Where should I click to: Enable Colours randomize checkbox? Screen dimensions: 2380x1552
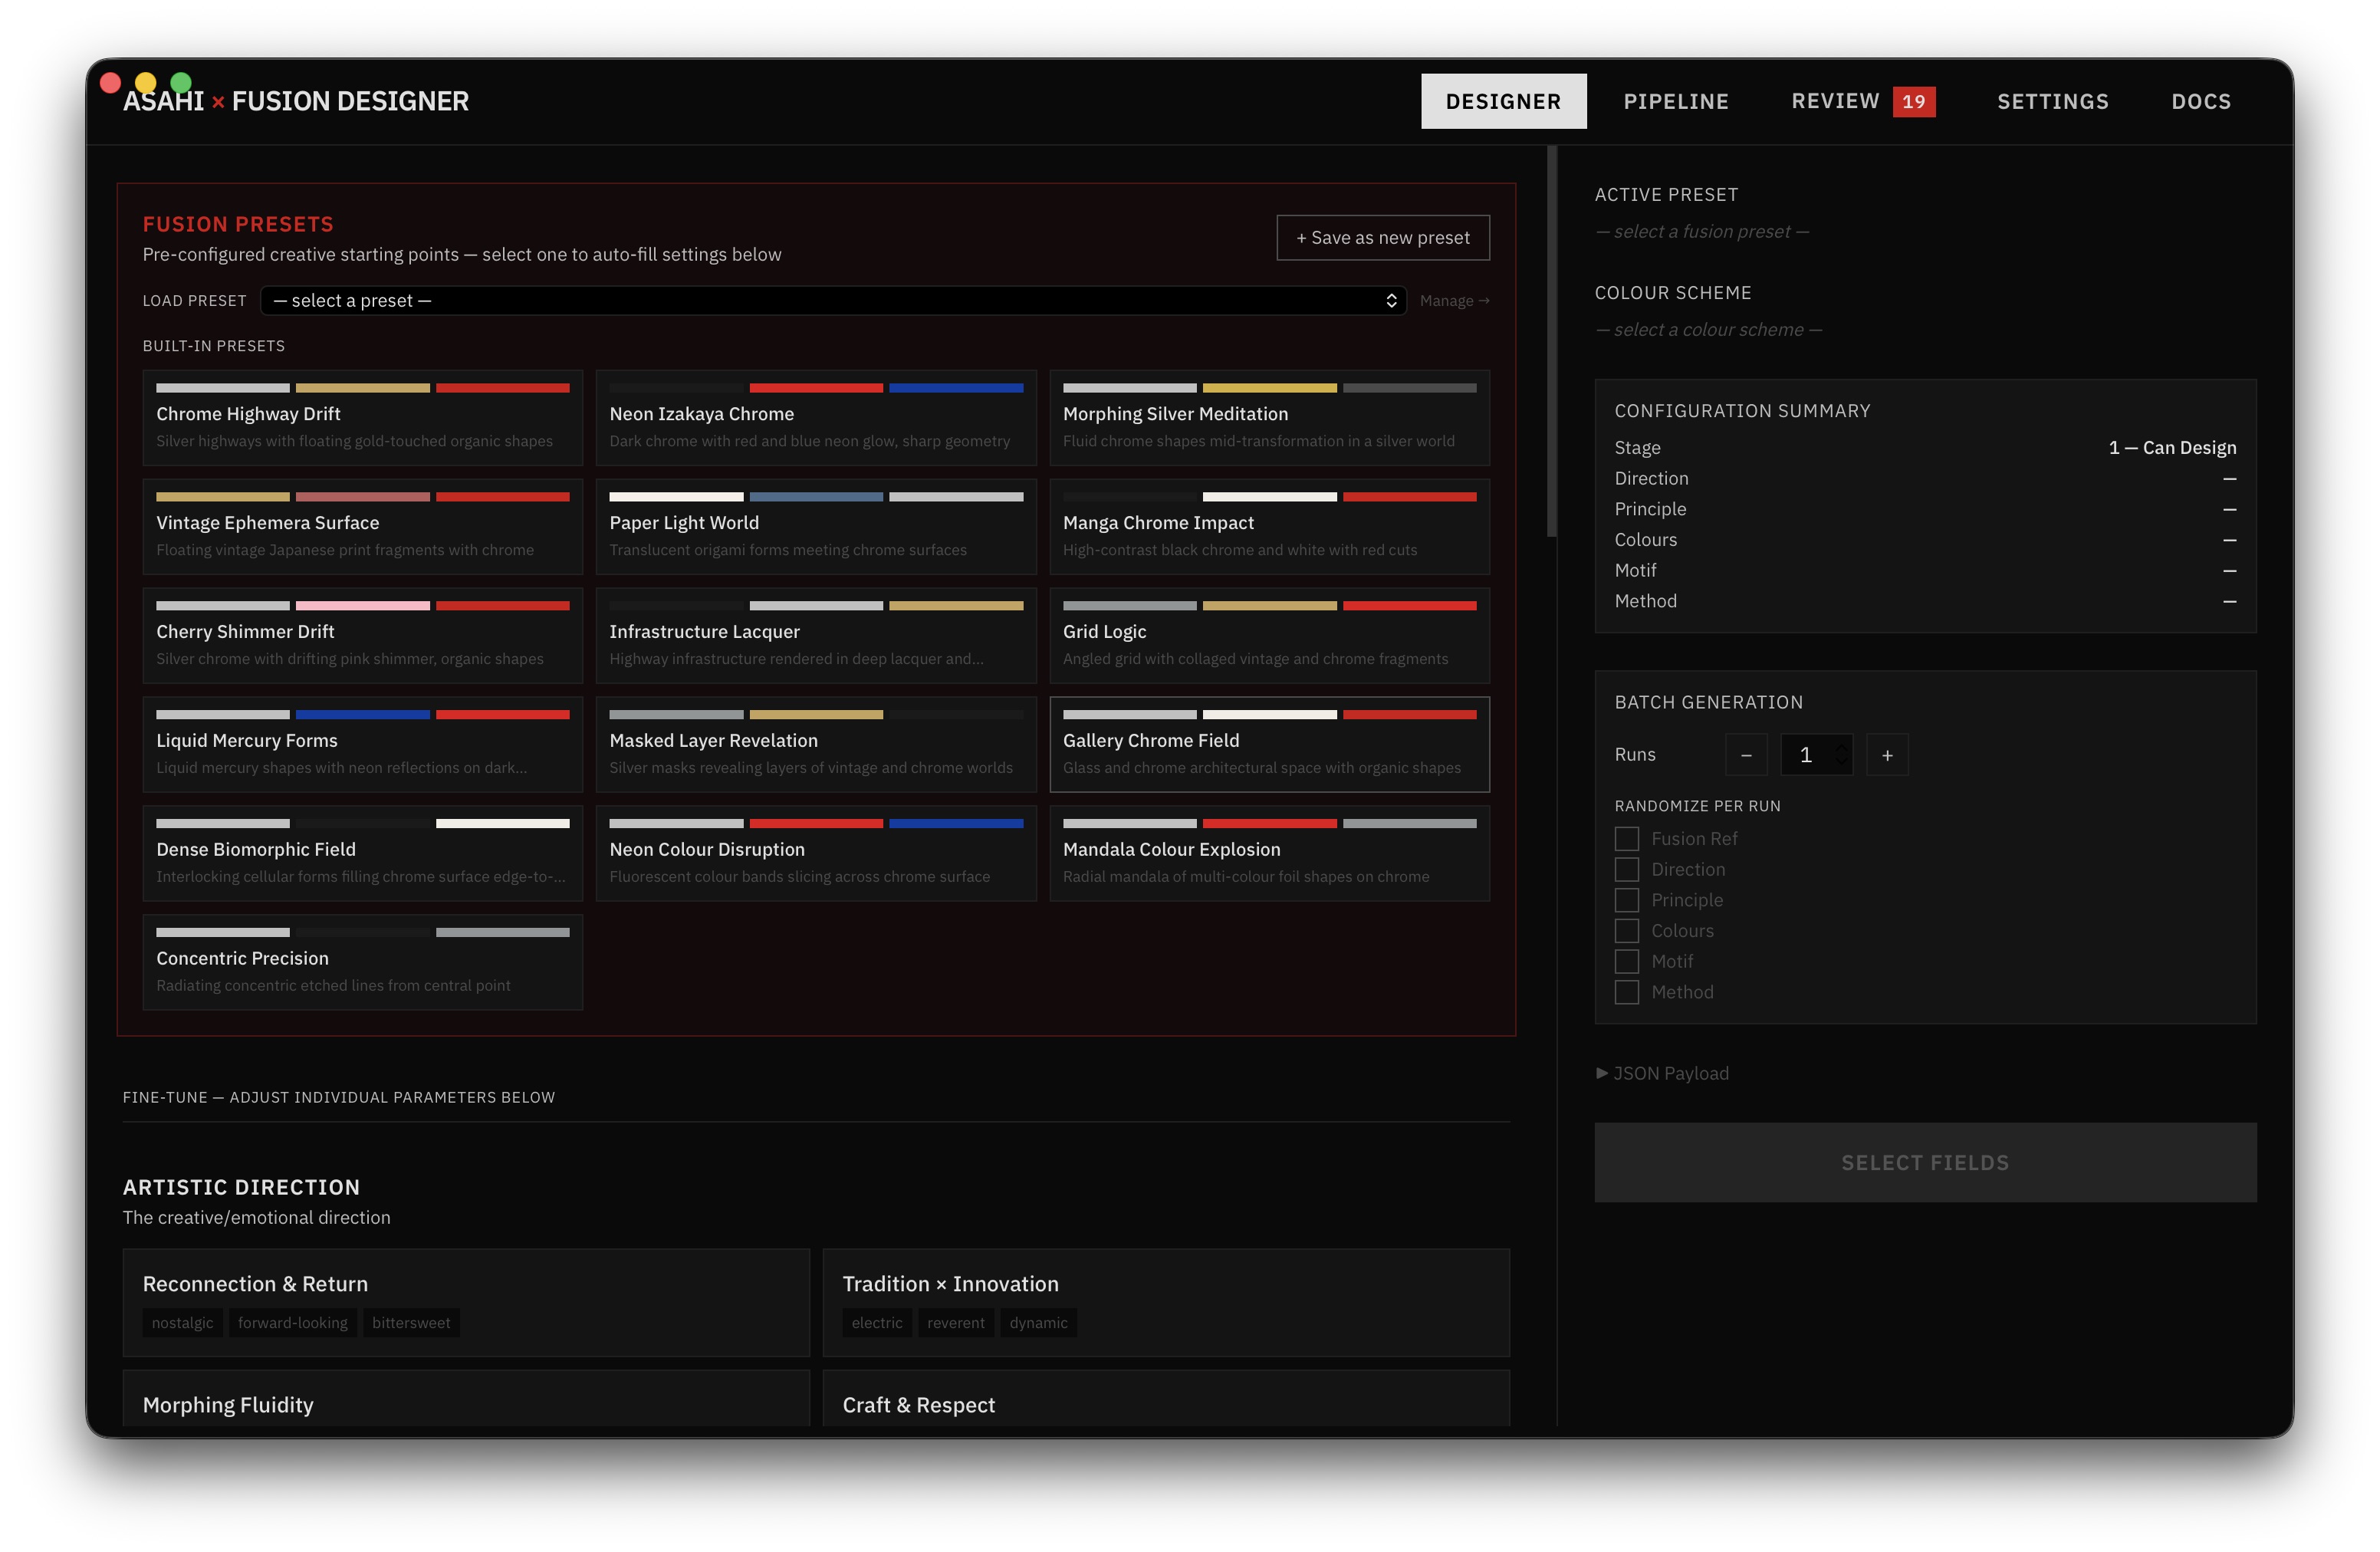[1627, 931]
